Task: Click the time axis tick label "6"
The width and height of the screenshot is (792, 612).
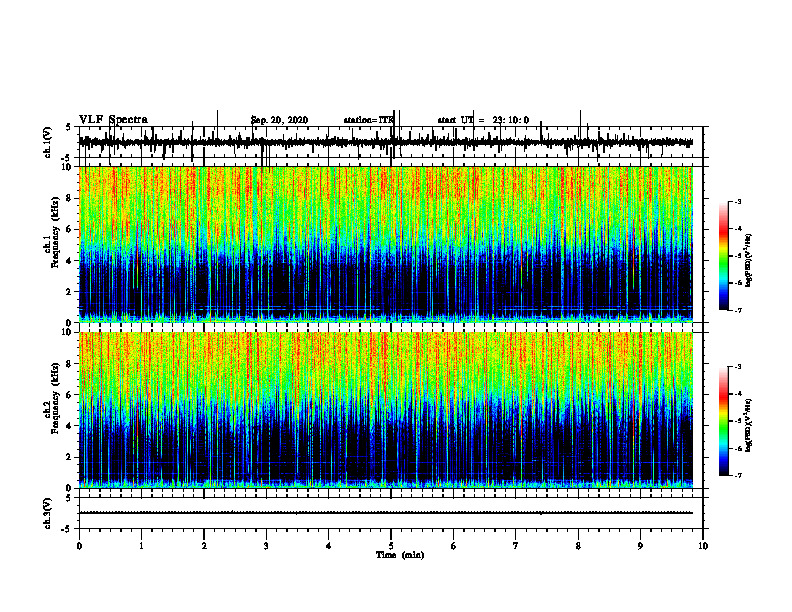Action: point(454,546)
